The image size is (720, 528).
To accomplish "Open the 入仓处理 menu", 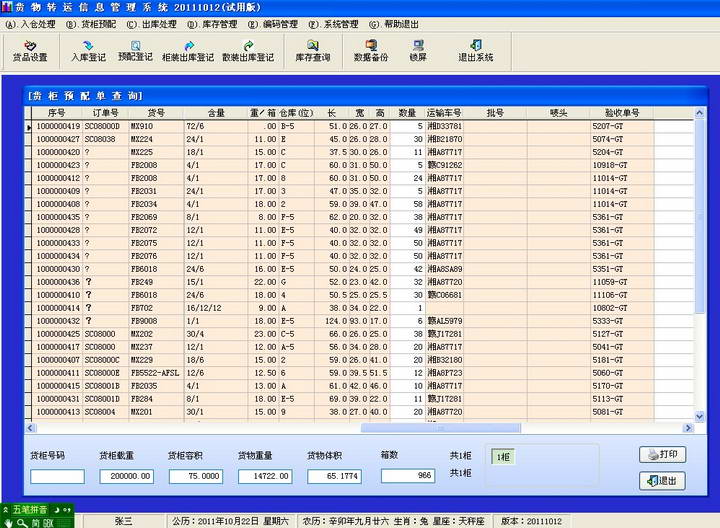I will tap(30, 24).
